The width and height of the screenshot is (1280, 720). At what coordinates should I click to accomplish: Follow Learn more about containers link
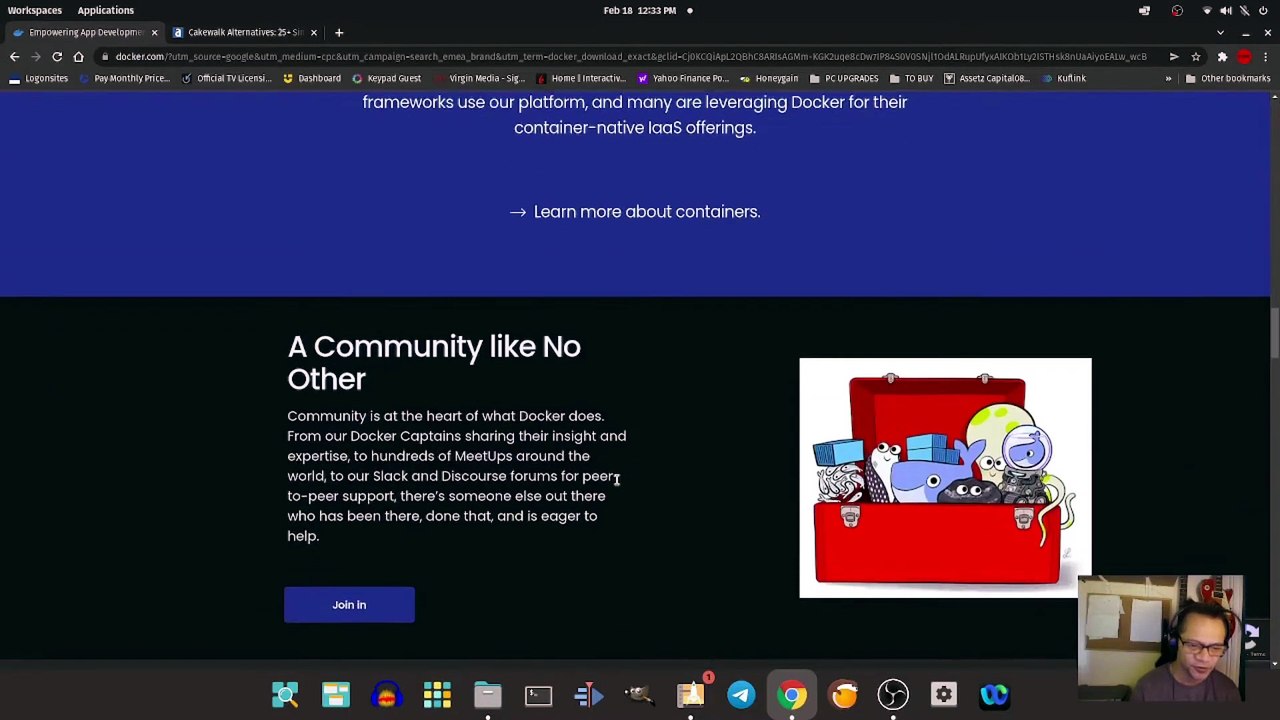pyautogui.click(x=635, y=212)
